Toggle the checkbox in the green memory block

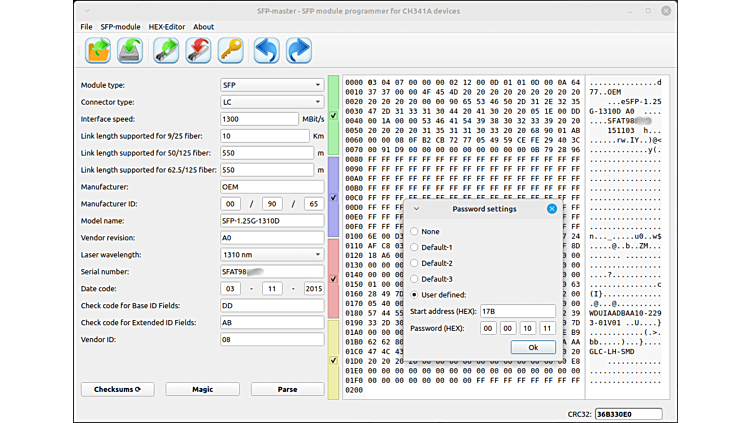click(x=334, y=116)
